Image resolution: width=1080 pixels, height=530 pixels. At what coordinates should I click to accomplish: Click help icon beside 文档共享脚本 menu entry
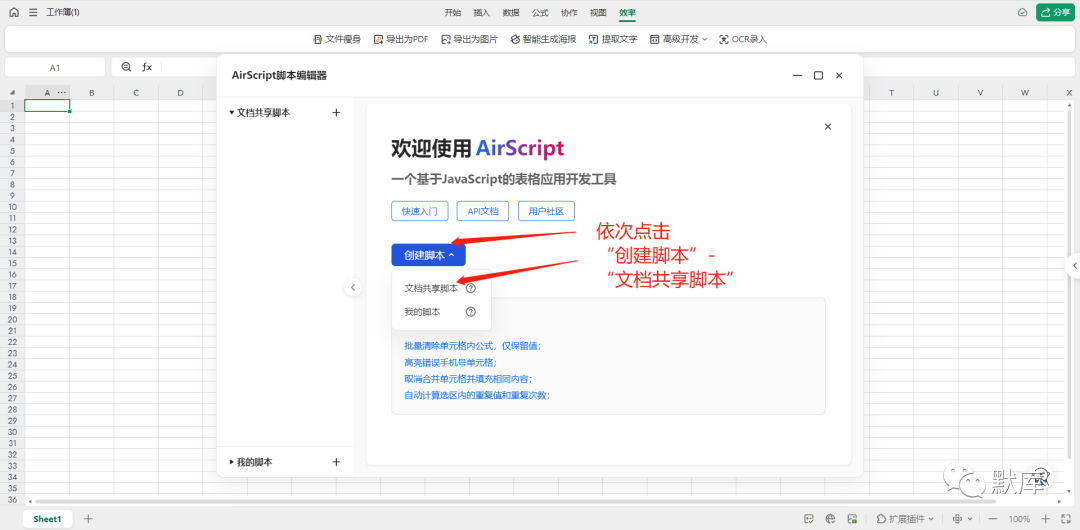coord(471,288)
